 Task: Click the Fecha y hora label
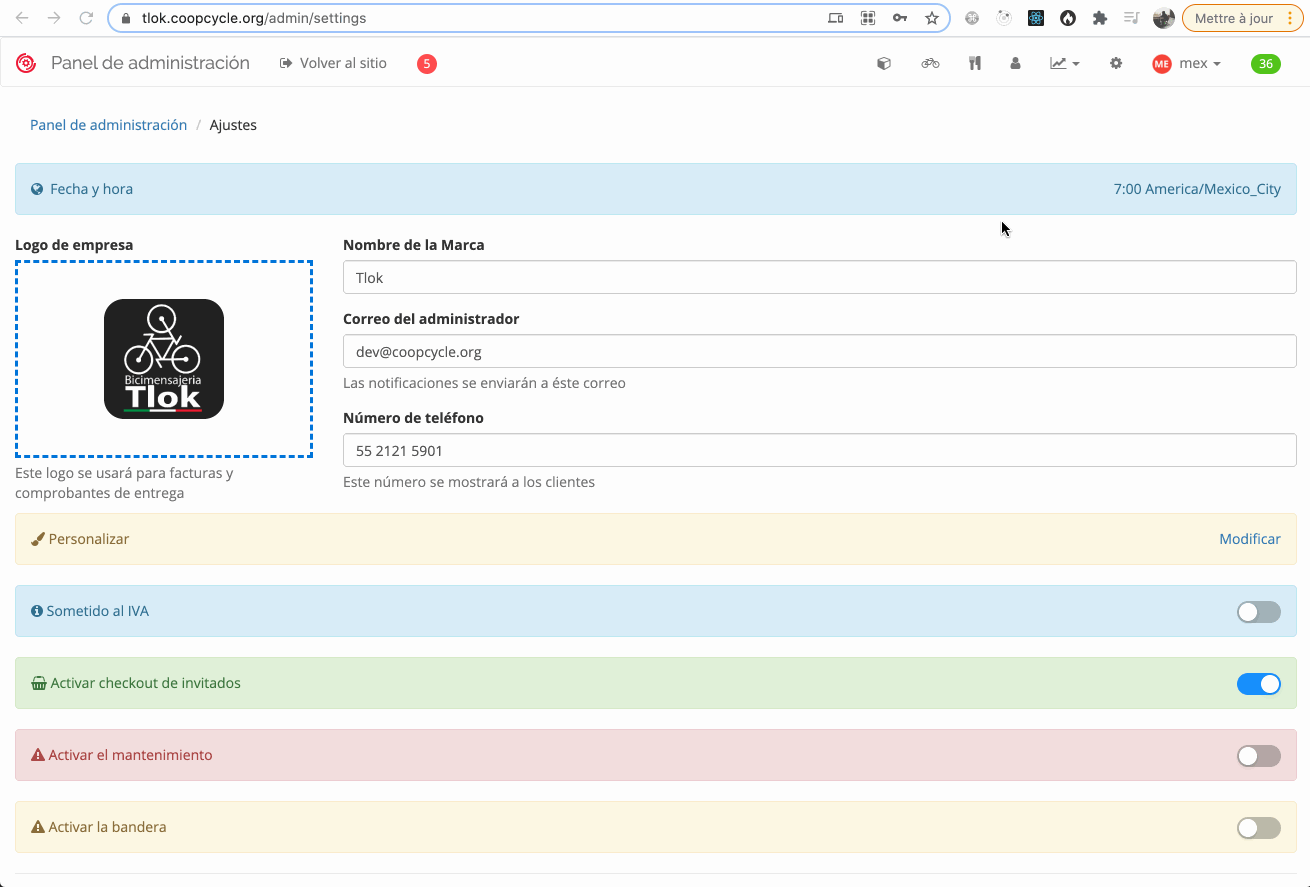point(91,189)
